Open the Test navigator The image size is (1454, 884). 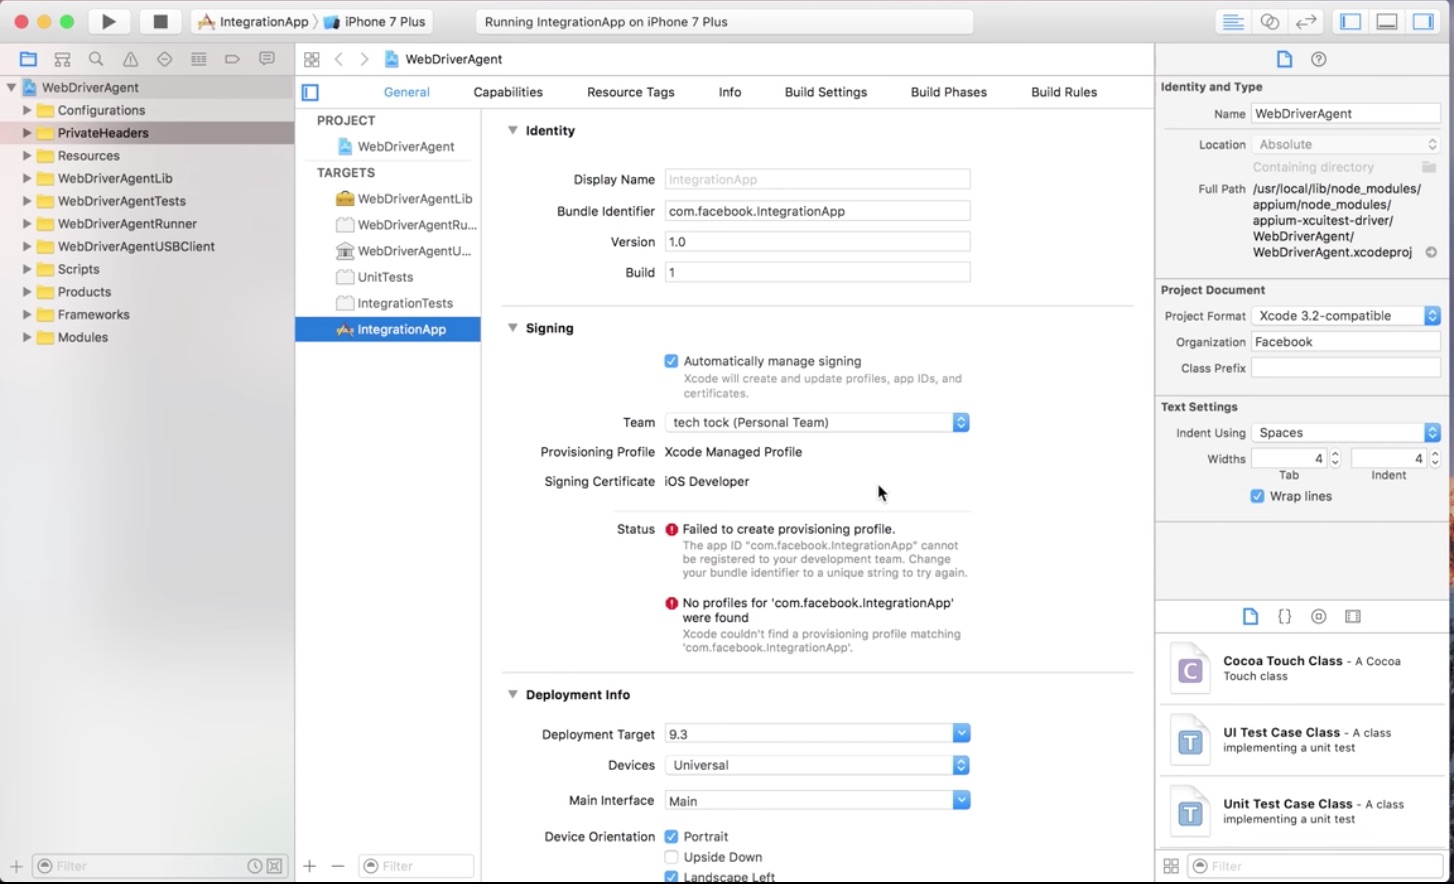164,59
